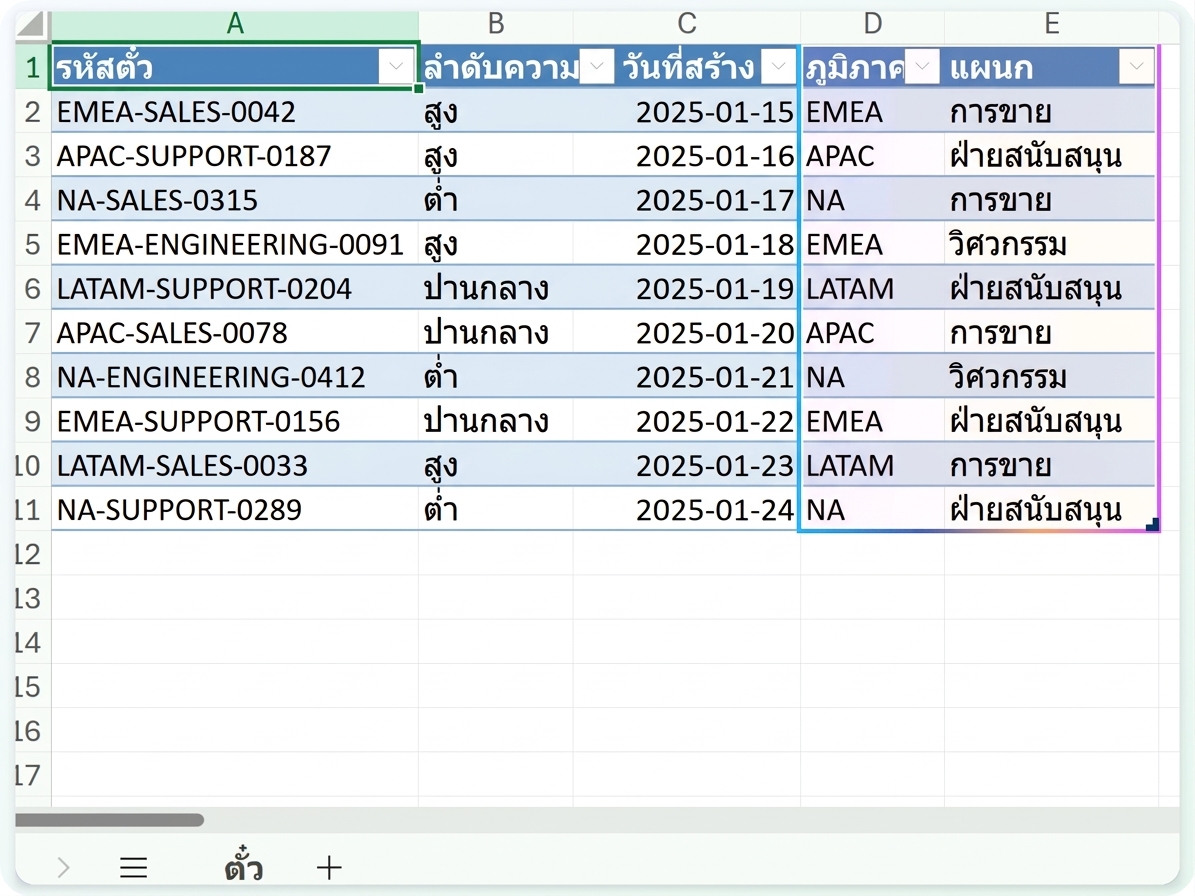
Task: Select column B header
Action: pyautogui.click(x=495, y=24)
